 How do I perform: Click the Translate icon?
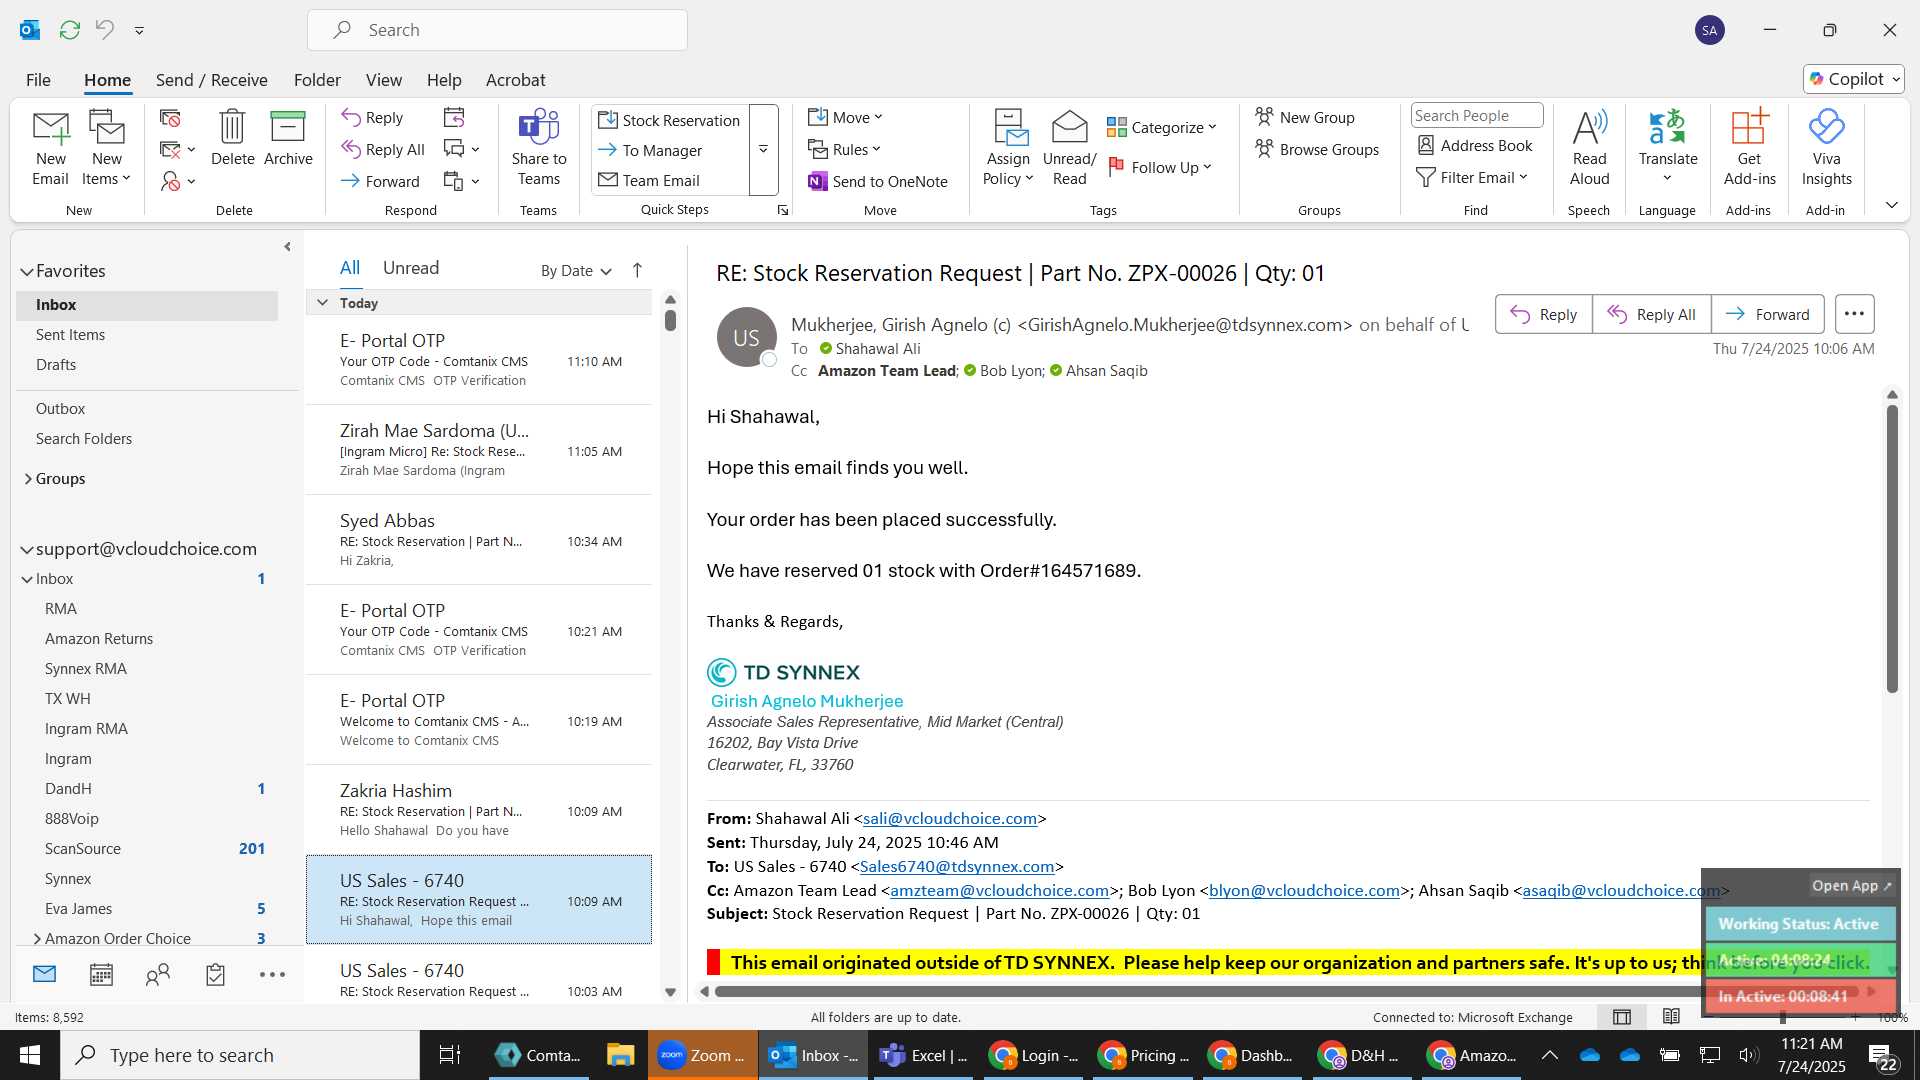pos(1668,128)
